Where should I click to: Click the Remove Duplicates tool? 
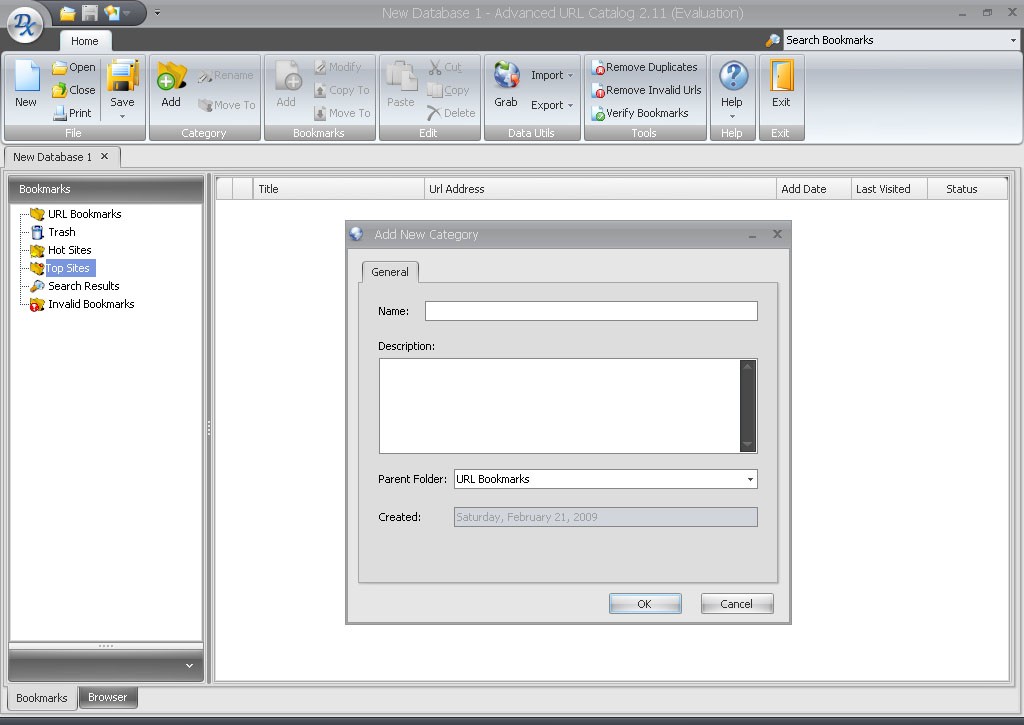point(645,67)
